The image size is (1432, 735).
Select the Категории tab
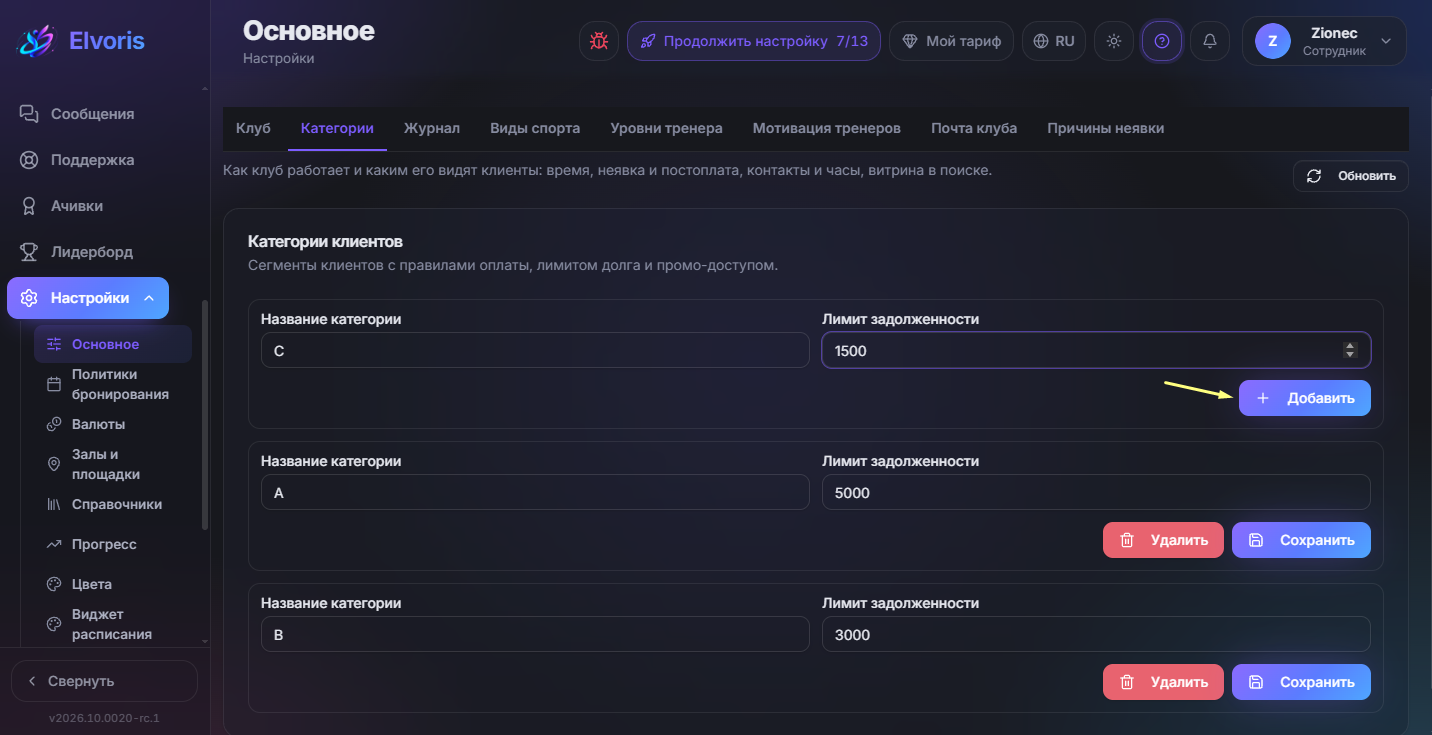tap(337, 128)
